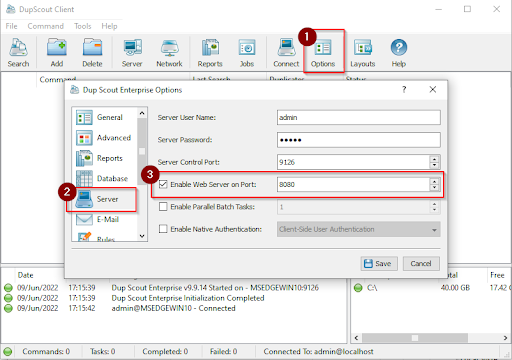Open the Client-Side User Authentication dropdown
The image size is (512, 360).
click(359, 229)
